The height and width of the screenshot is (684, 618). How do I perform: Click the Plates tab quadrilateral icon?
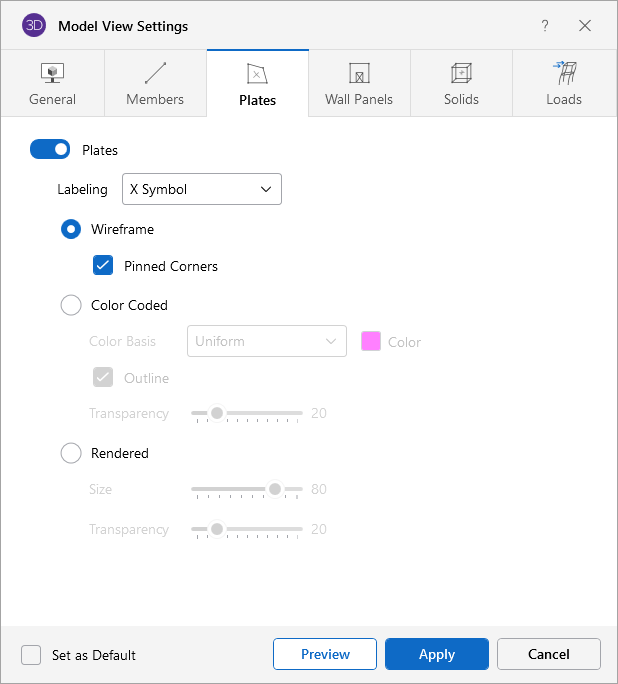(x=257, y=73)
